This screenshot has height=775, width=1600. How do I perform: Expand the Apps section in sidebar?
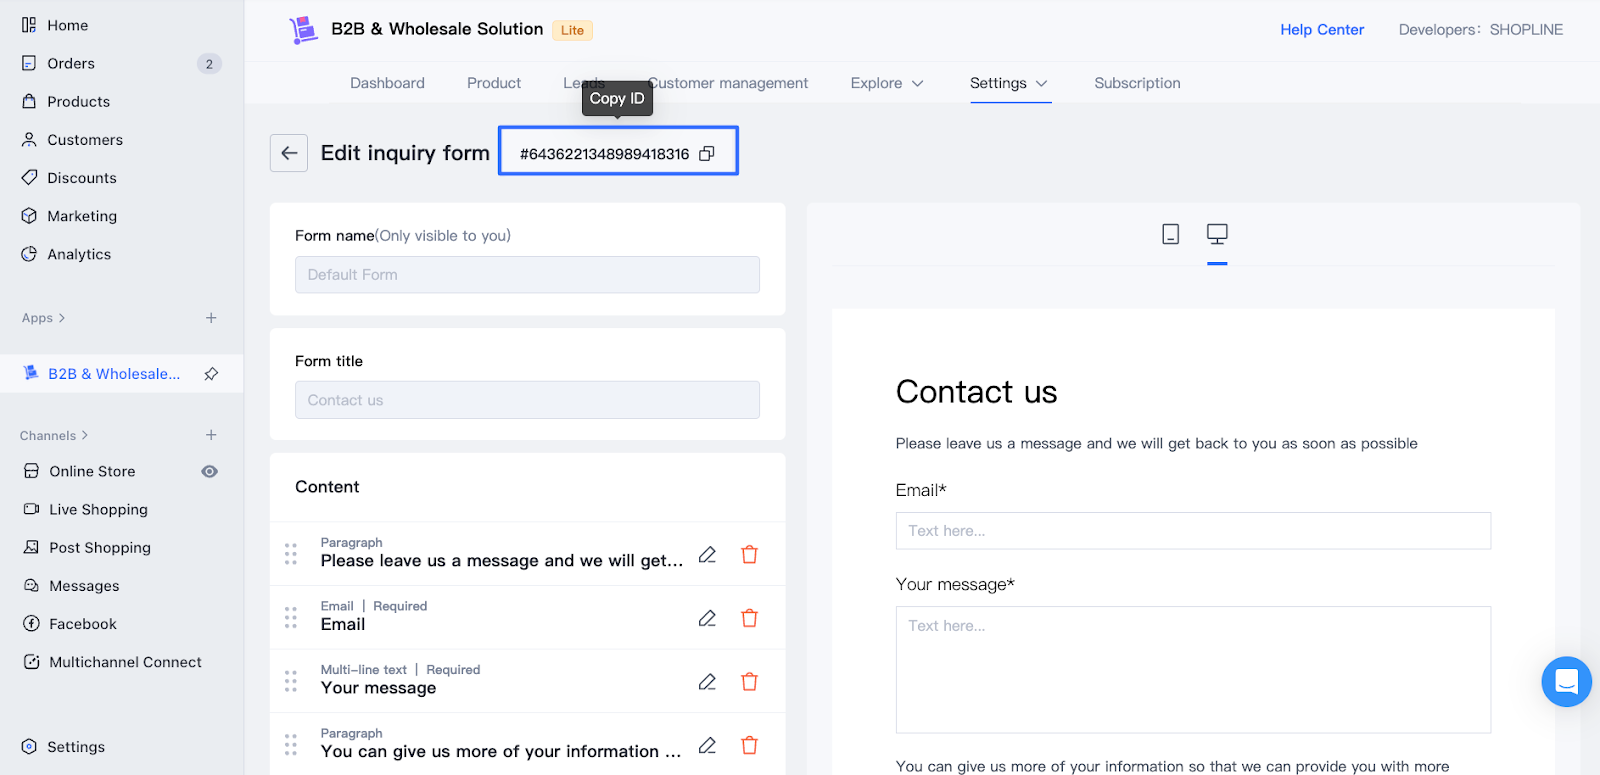pos(44,318)
